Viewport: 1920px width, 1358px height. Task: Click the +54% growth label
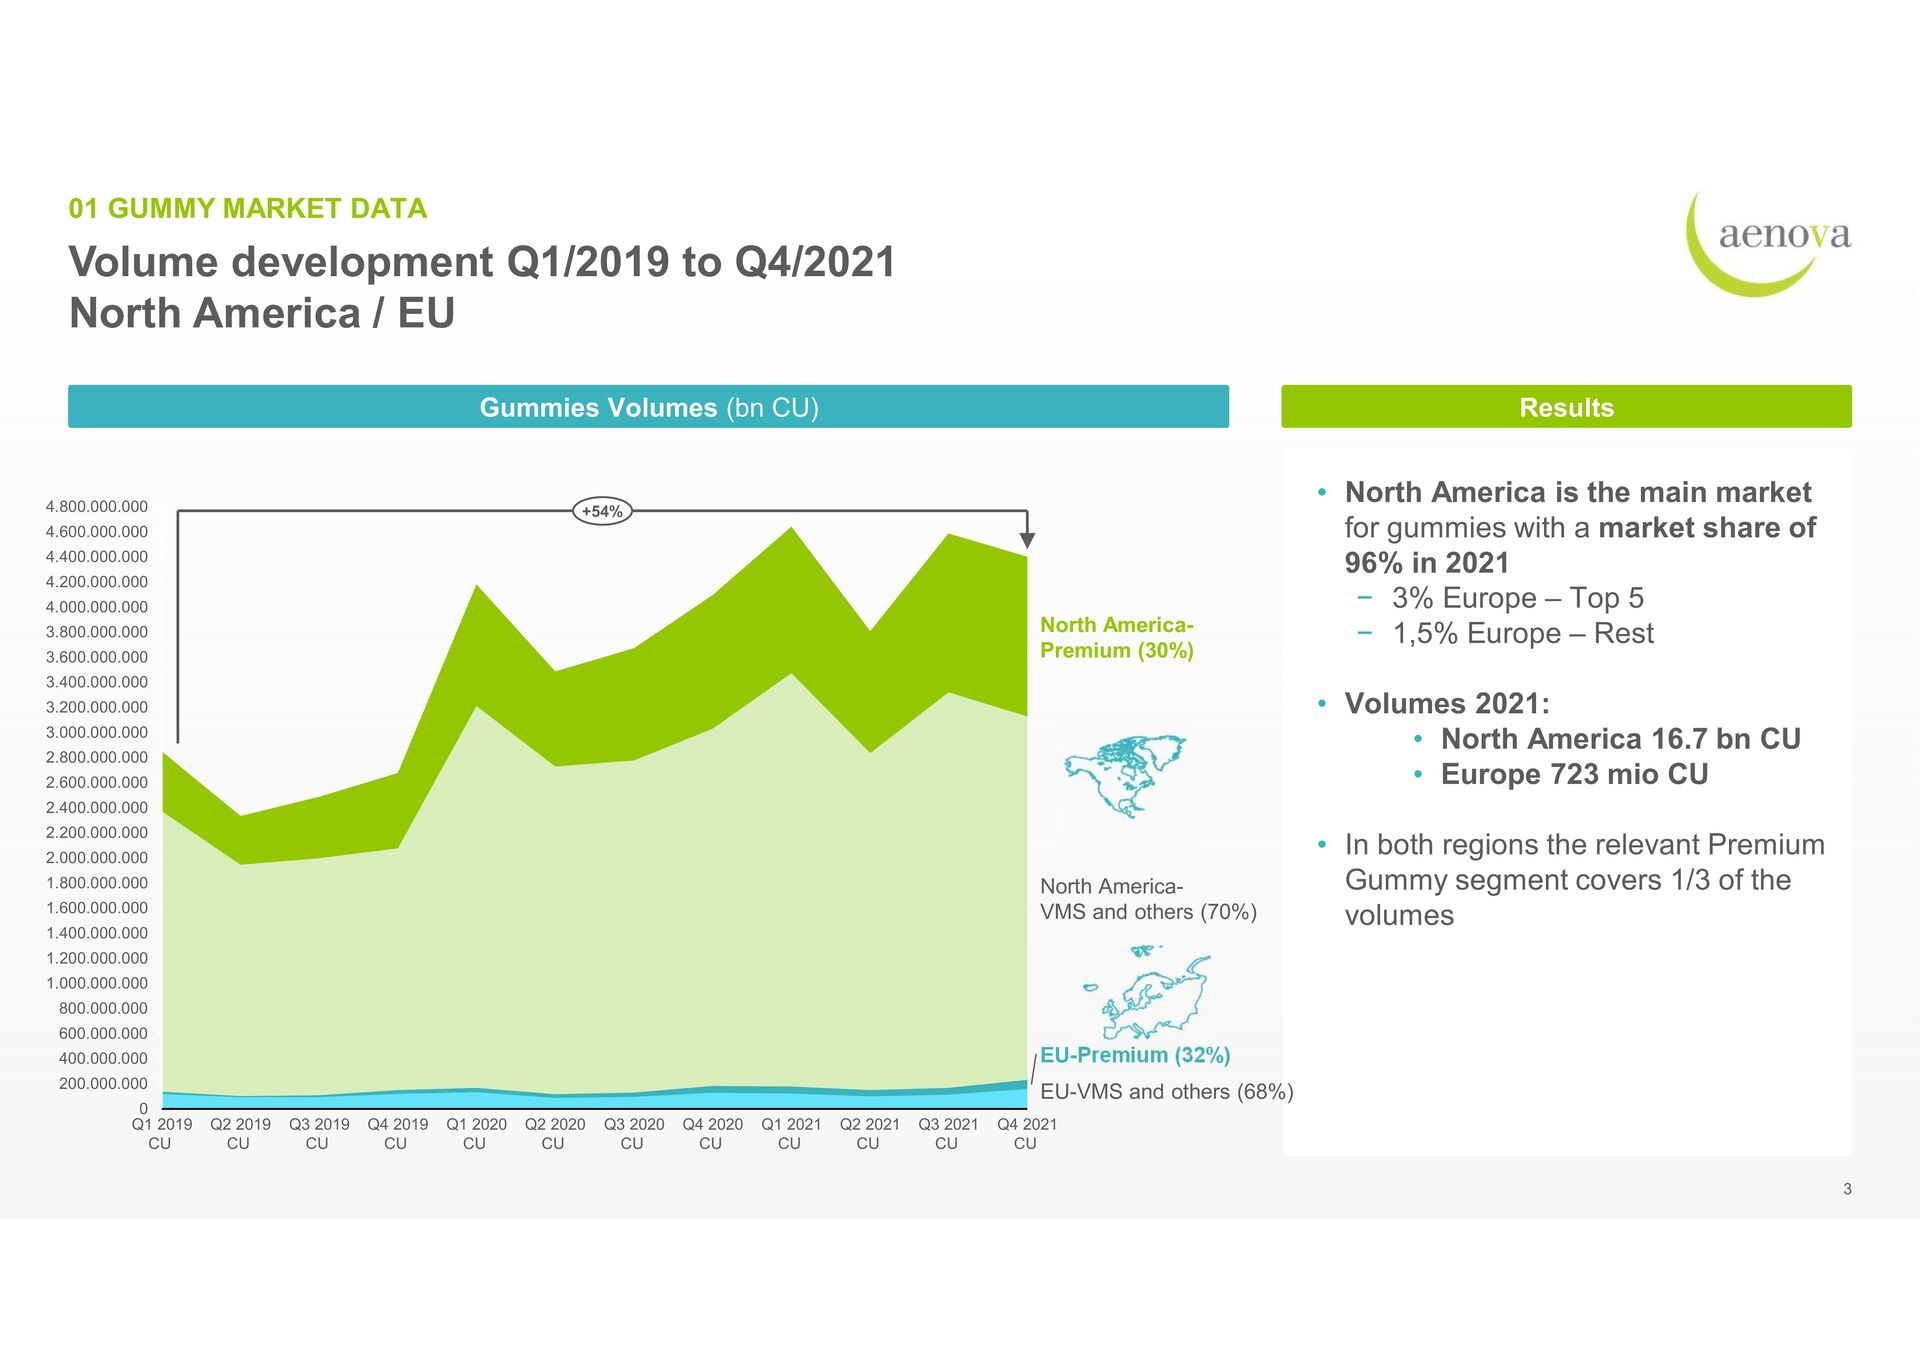(602, 511)
